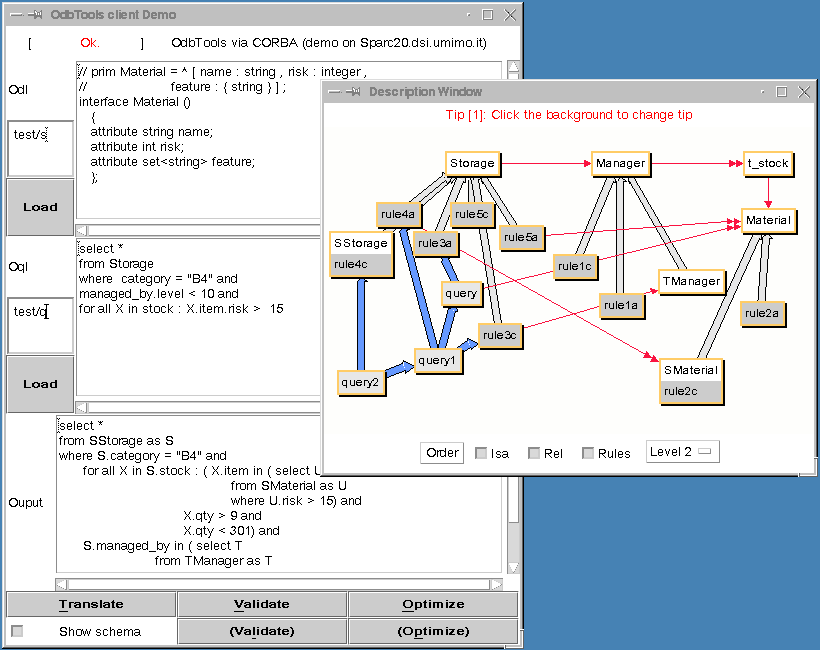Image resolution: width=820 pixels, height=650 pixels.
Task: Toggle the Isa checkbox
Action: pyautogui.click(x=481, y=453)
